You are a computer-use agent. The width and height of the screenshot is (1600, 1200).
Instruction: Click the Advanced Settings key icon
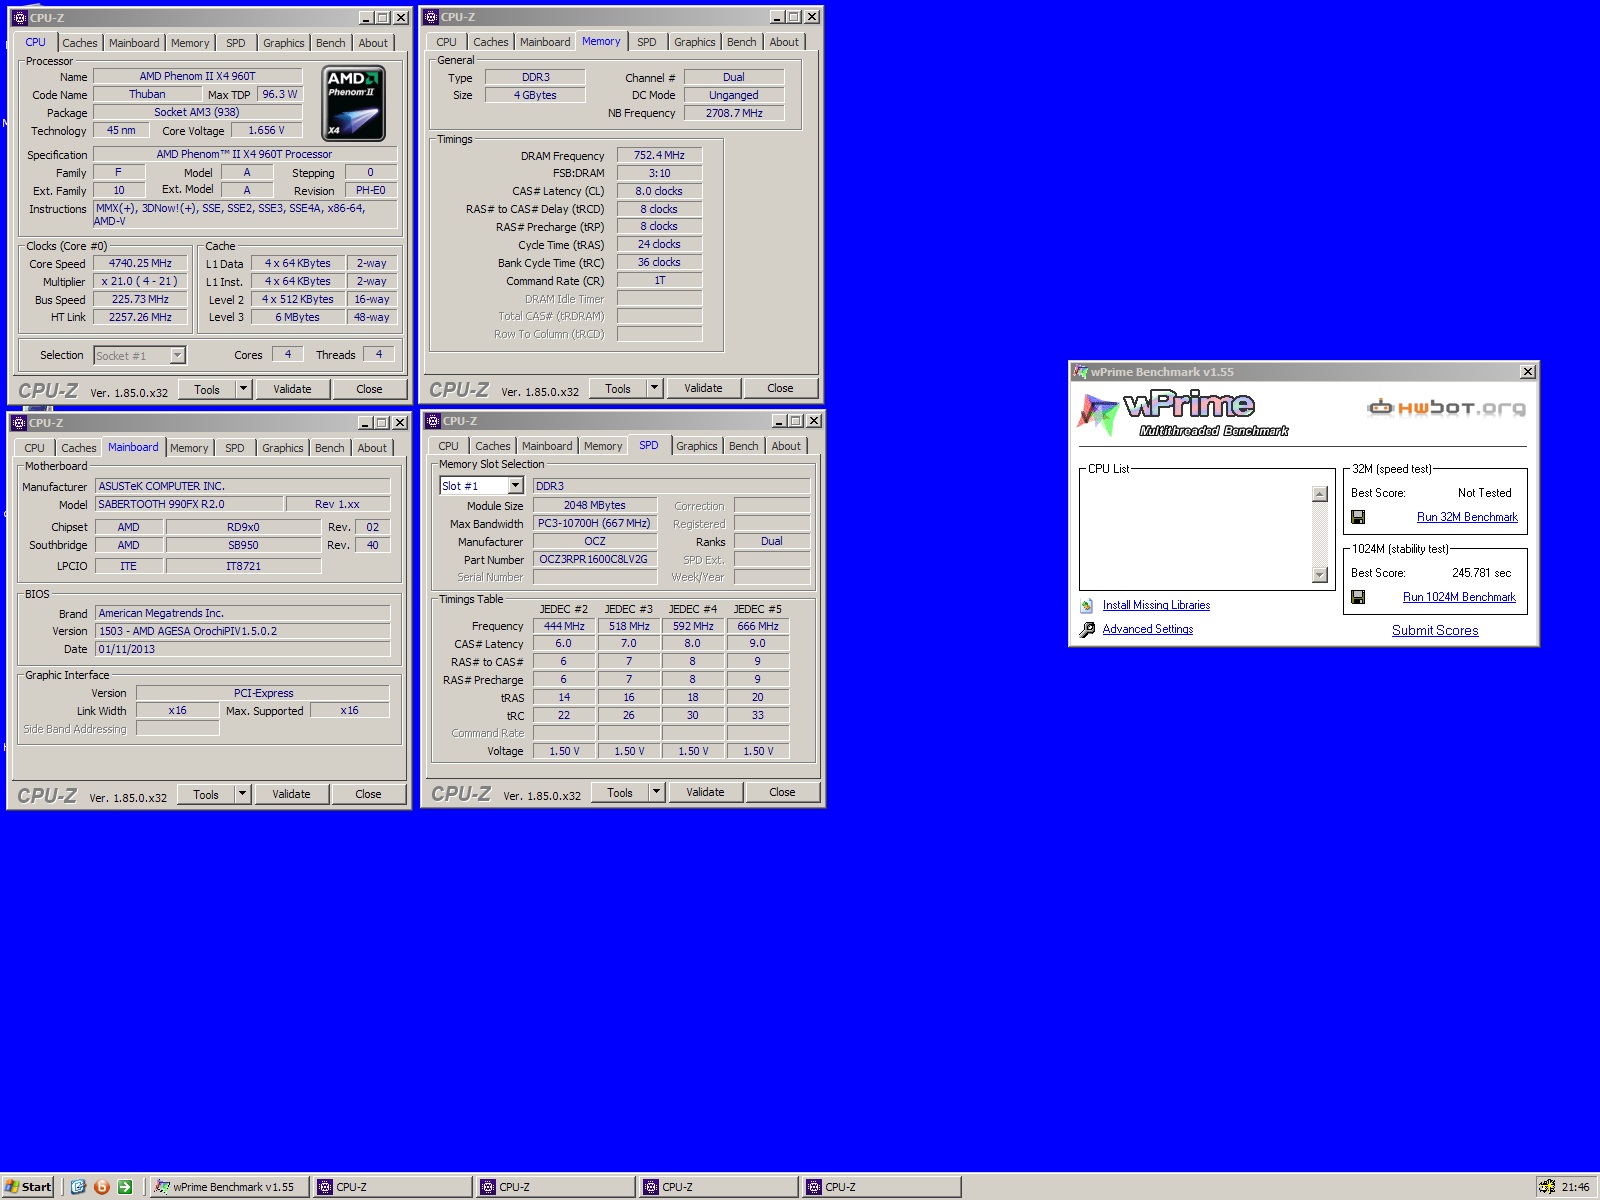click(x=1087, y=629)
